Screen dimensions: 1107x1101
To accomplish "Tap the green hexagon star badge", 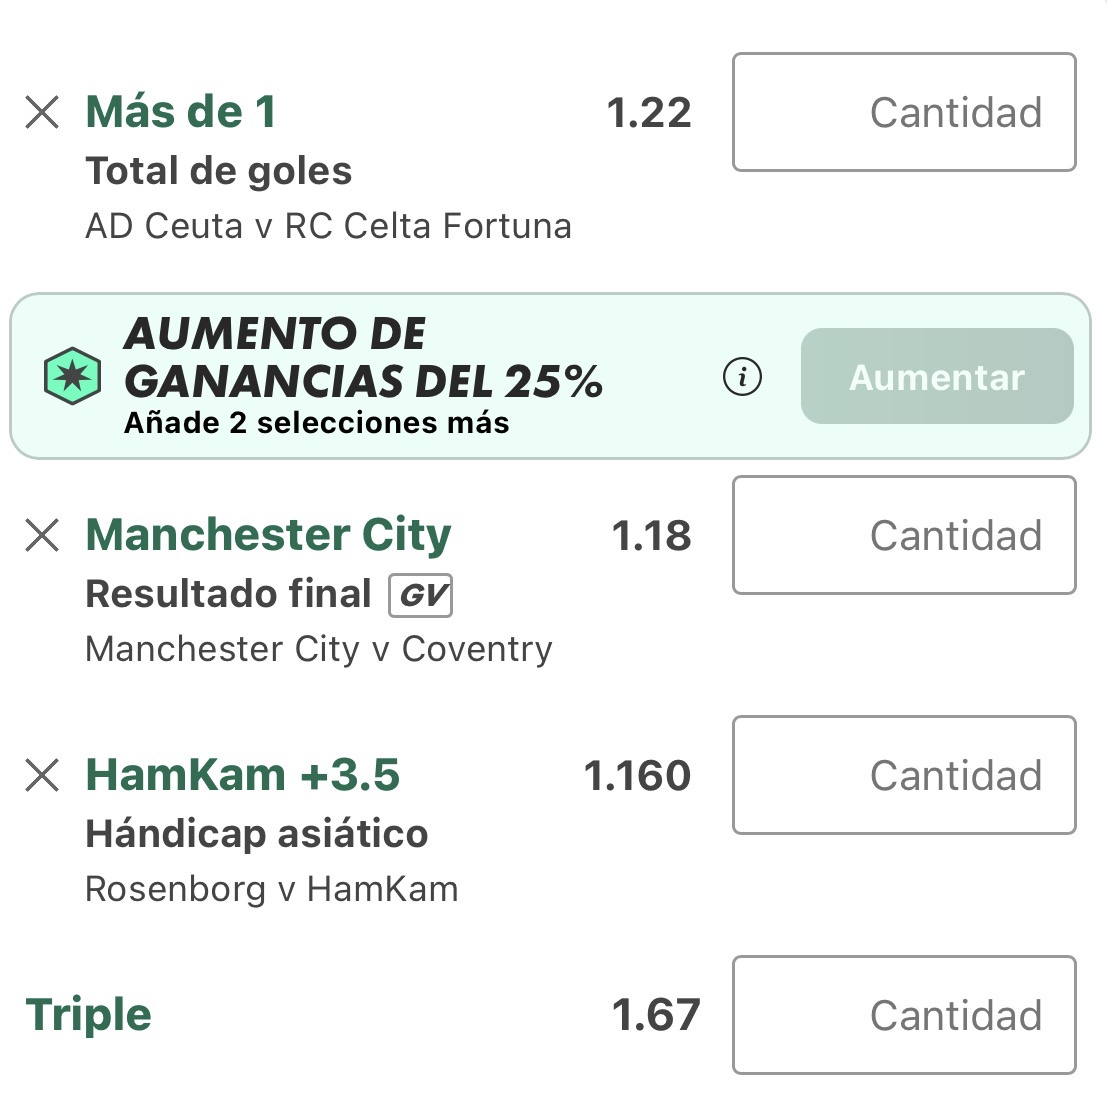I will tap(72, 376).
